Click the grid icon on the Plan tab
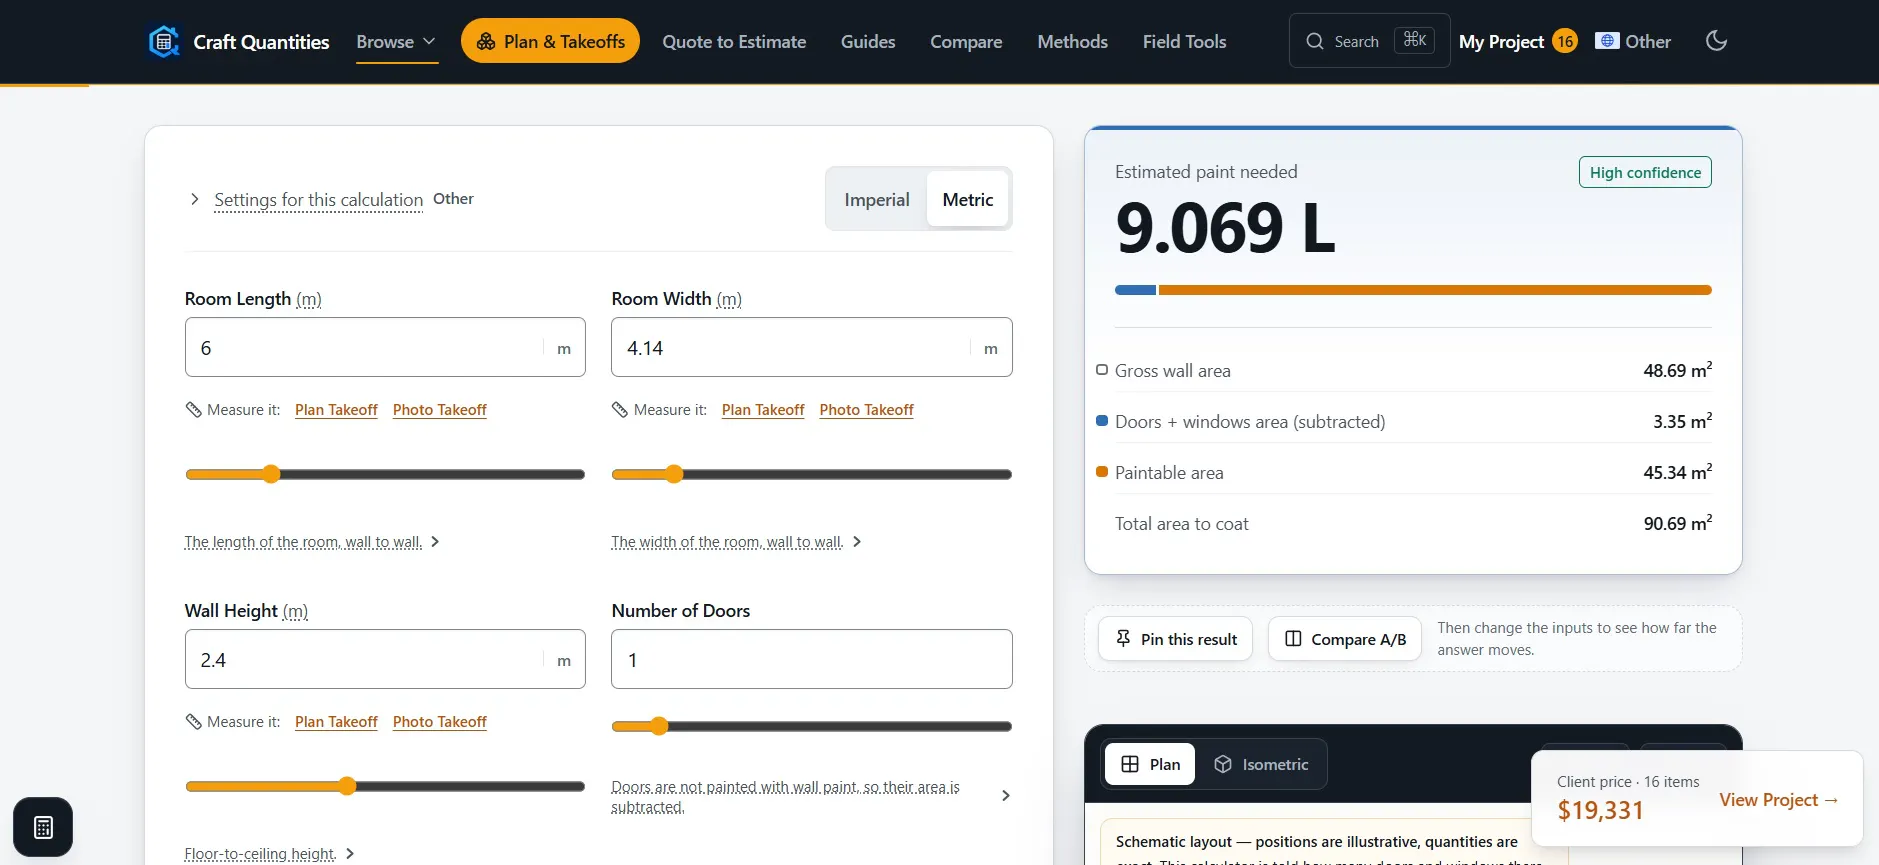This screenshot has height=865, width=1879. pos(1130,764)
